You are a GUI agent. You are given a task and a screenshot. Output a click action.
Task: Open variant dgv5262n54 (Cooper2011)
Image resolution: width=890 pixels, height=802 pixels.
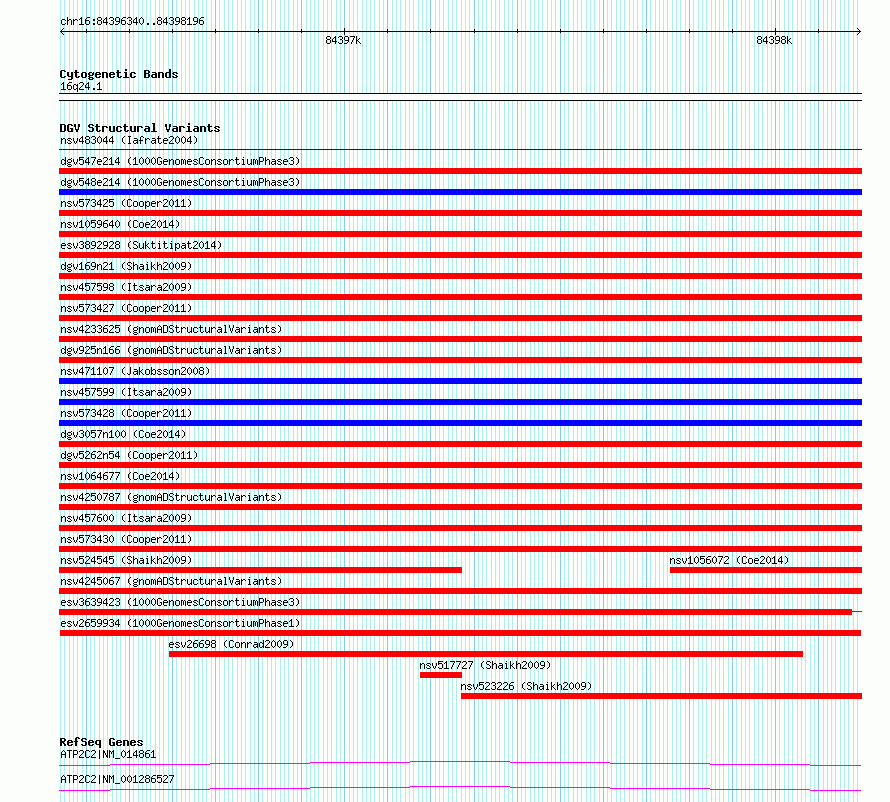click(x=129, y=455)
